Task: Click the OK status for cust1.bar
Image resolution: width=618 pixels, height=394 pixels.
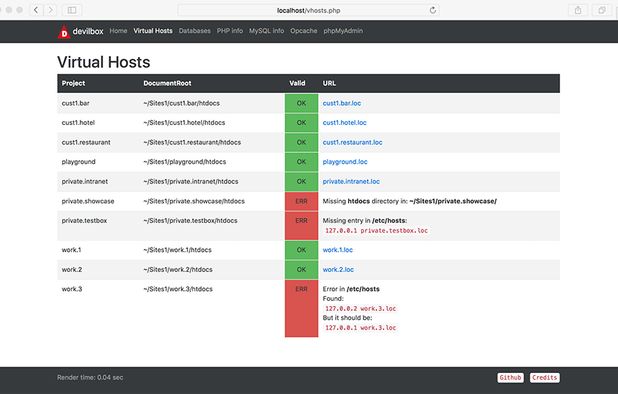Action: click(x=301, y=103)
